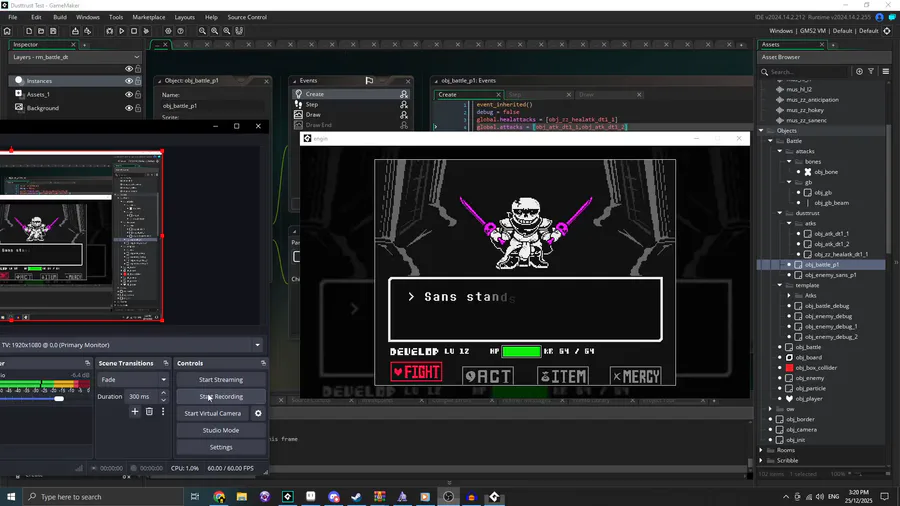Collapse the Objects folder in Asset Browser
The image size is (900, 506).
[x=762, y=130]
